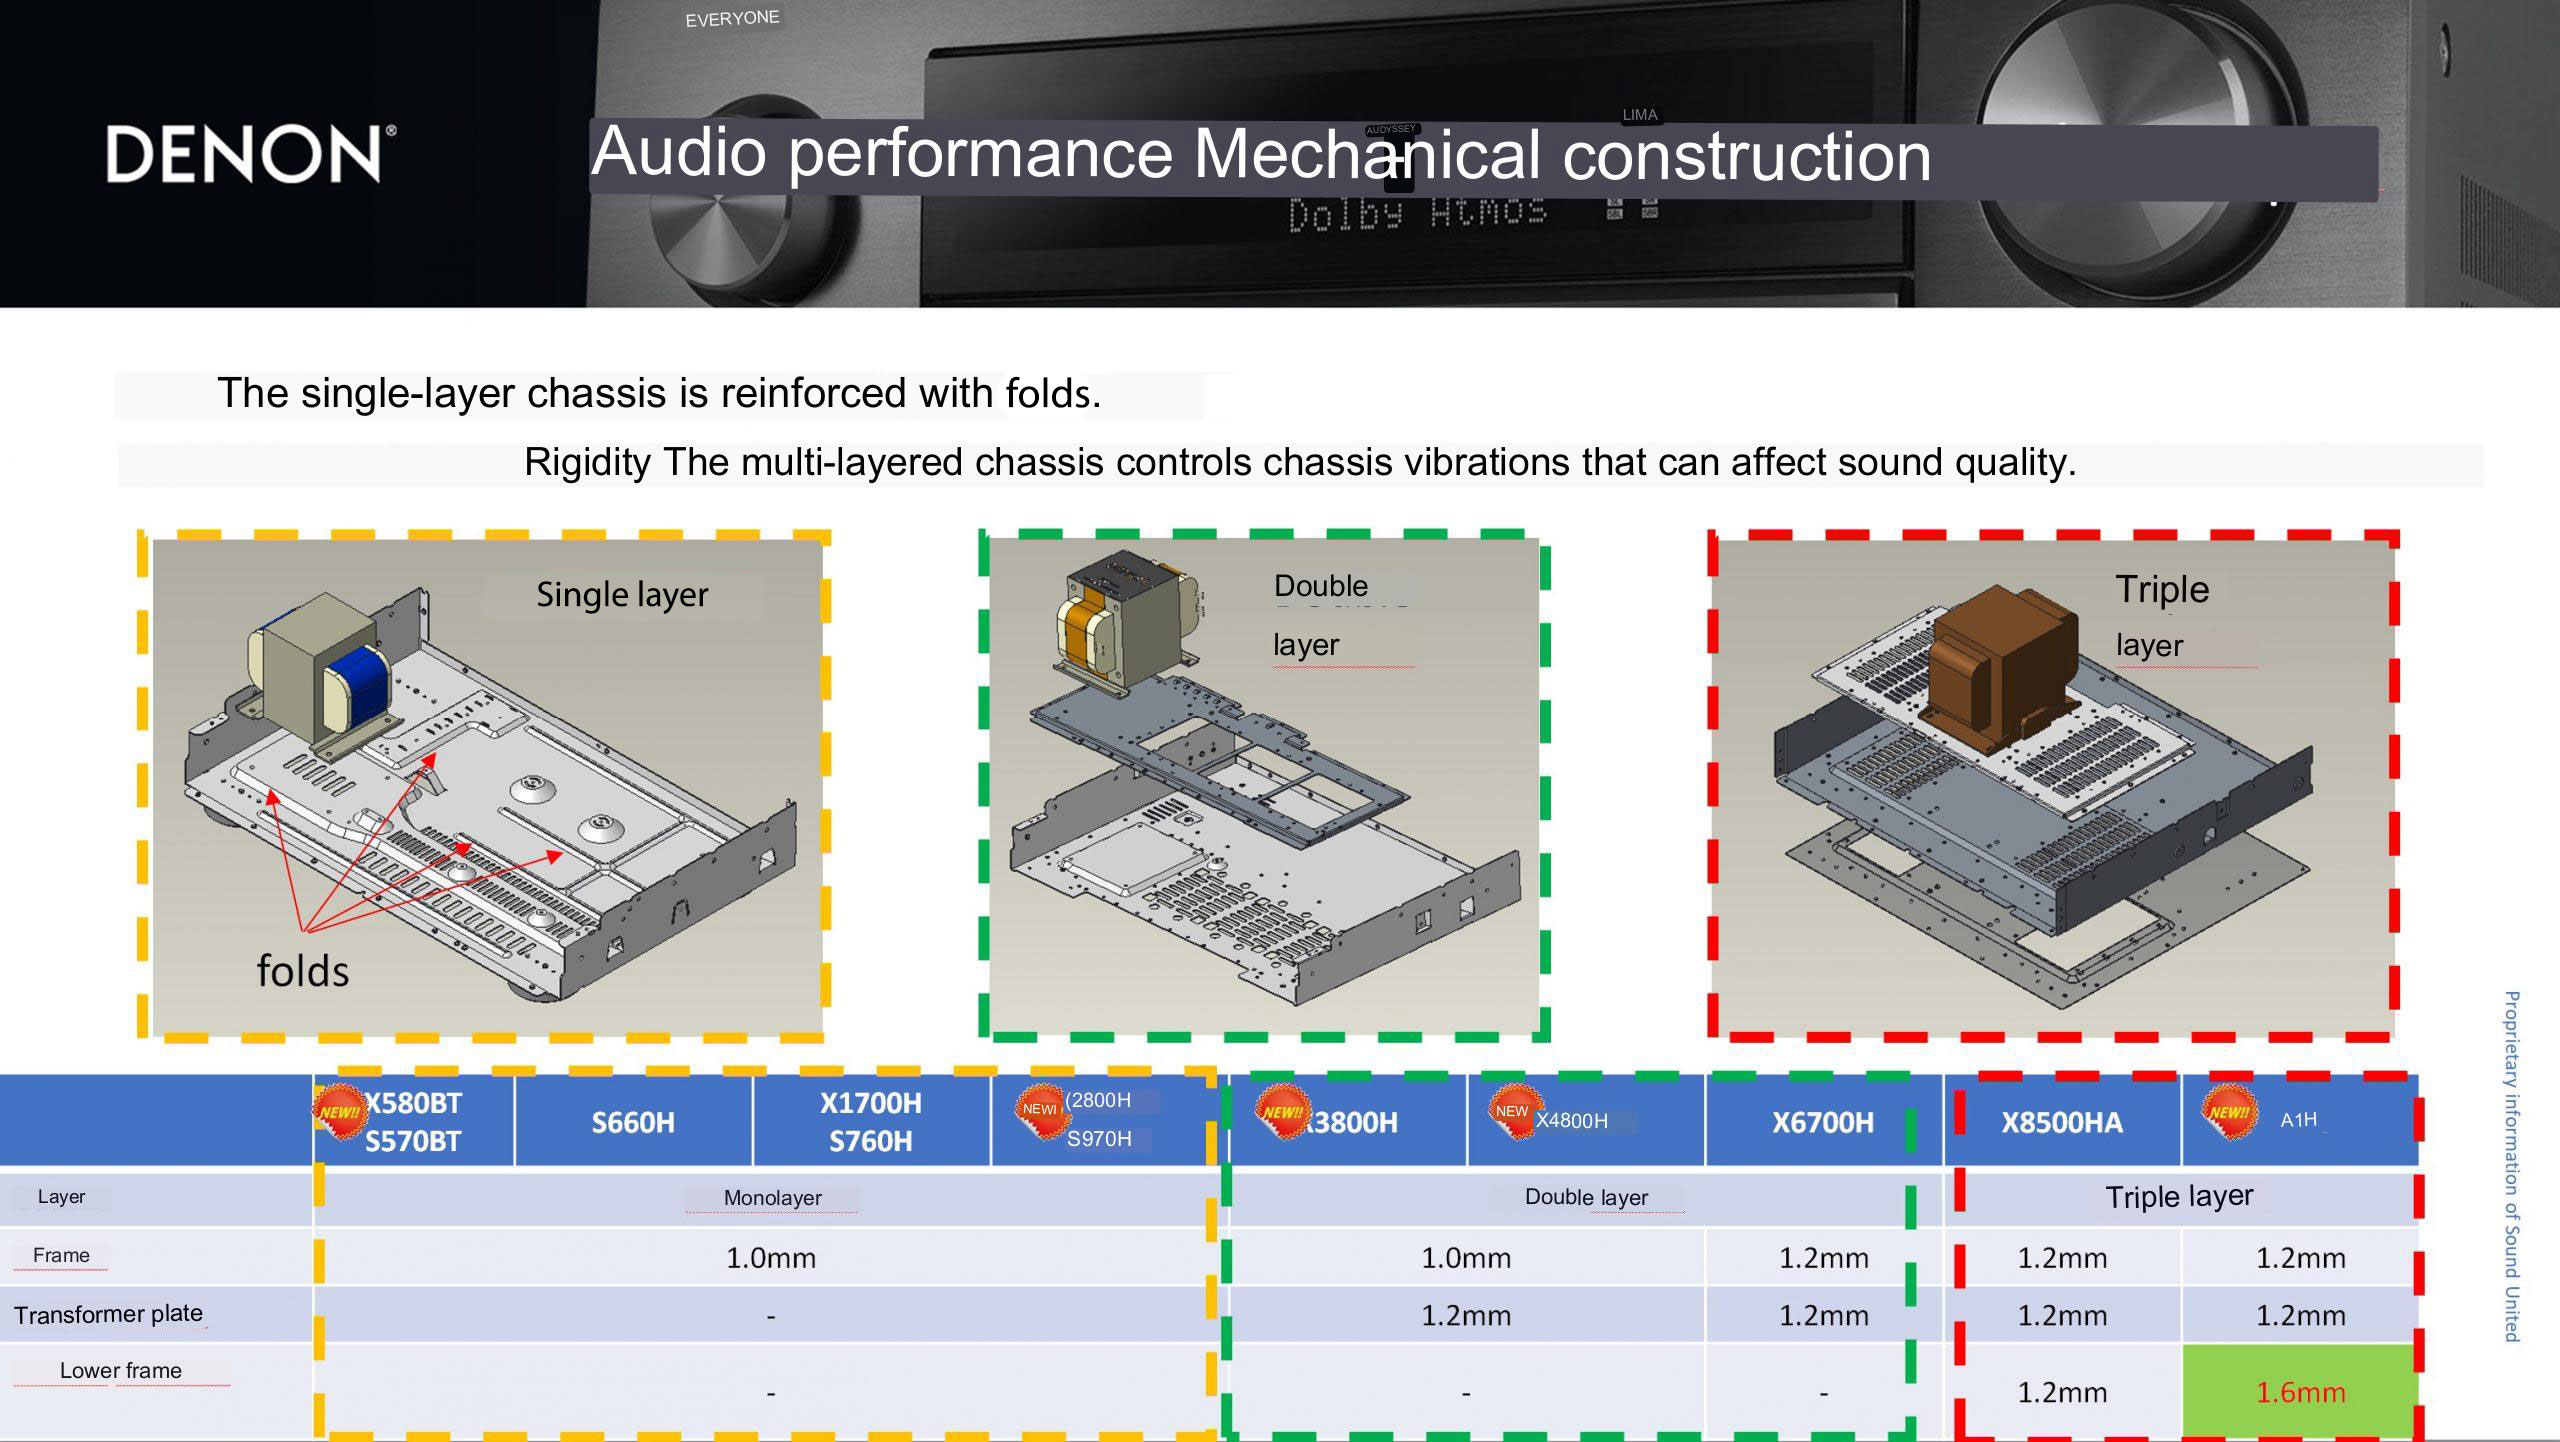Click the X8500HA frame value 1.2mm
The image size is (2560, 1442).
(x=2062, y=1258)
